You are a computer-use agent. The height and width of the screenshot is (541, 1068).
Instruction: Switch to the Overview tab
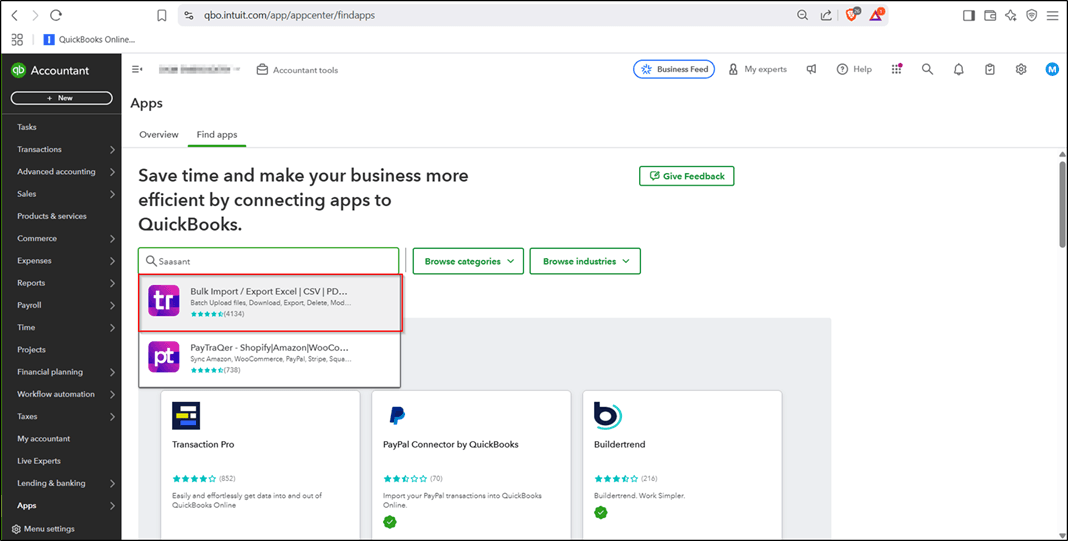pos(159,134)
